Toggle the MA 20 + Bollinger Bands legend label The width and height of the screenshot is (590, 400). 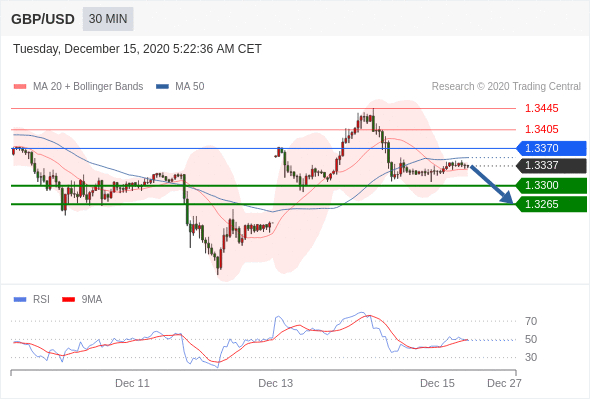coord(88,87)
